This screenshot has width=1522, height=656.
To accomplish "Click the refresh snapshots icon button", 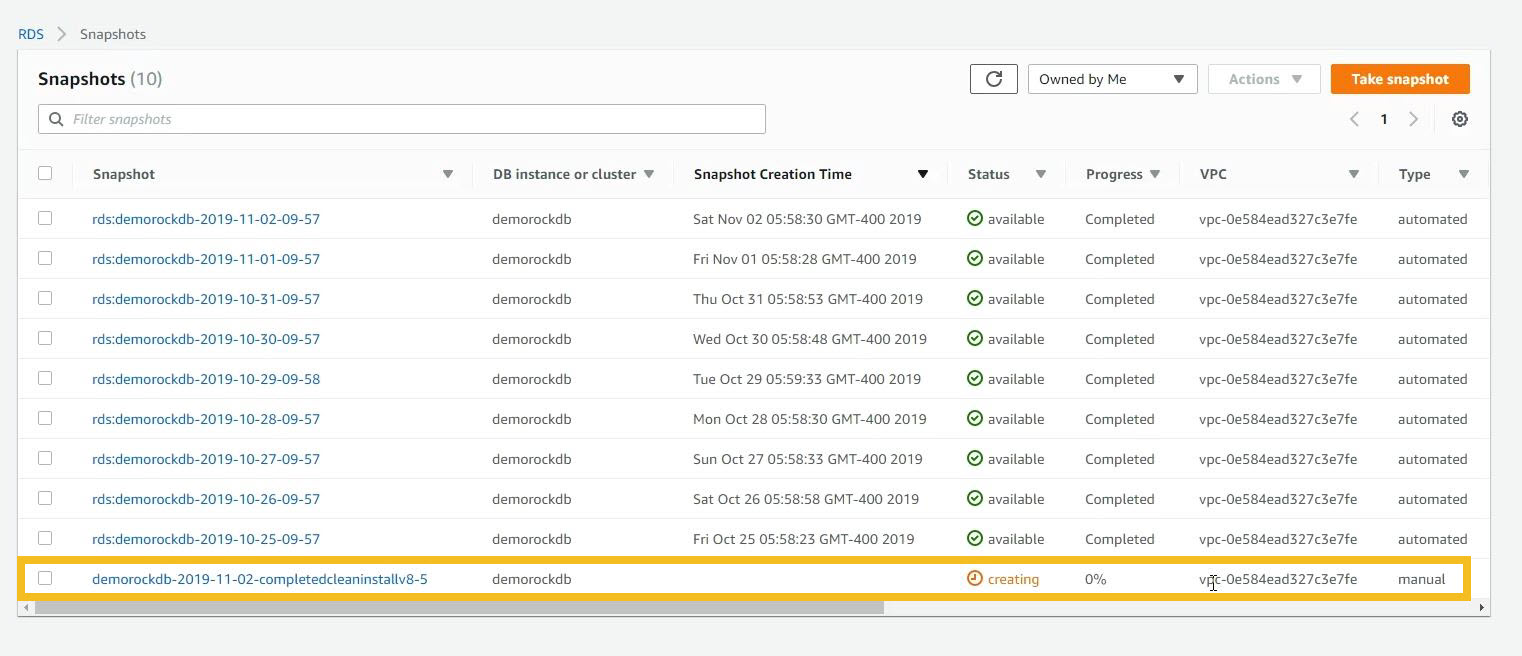I will coord(993,79).
